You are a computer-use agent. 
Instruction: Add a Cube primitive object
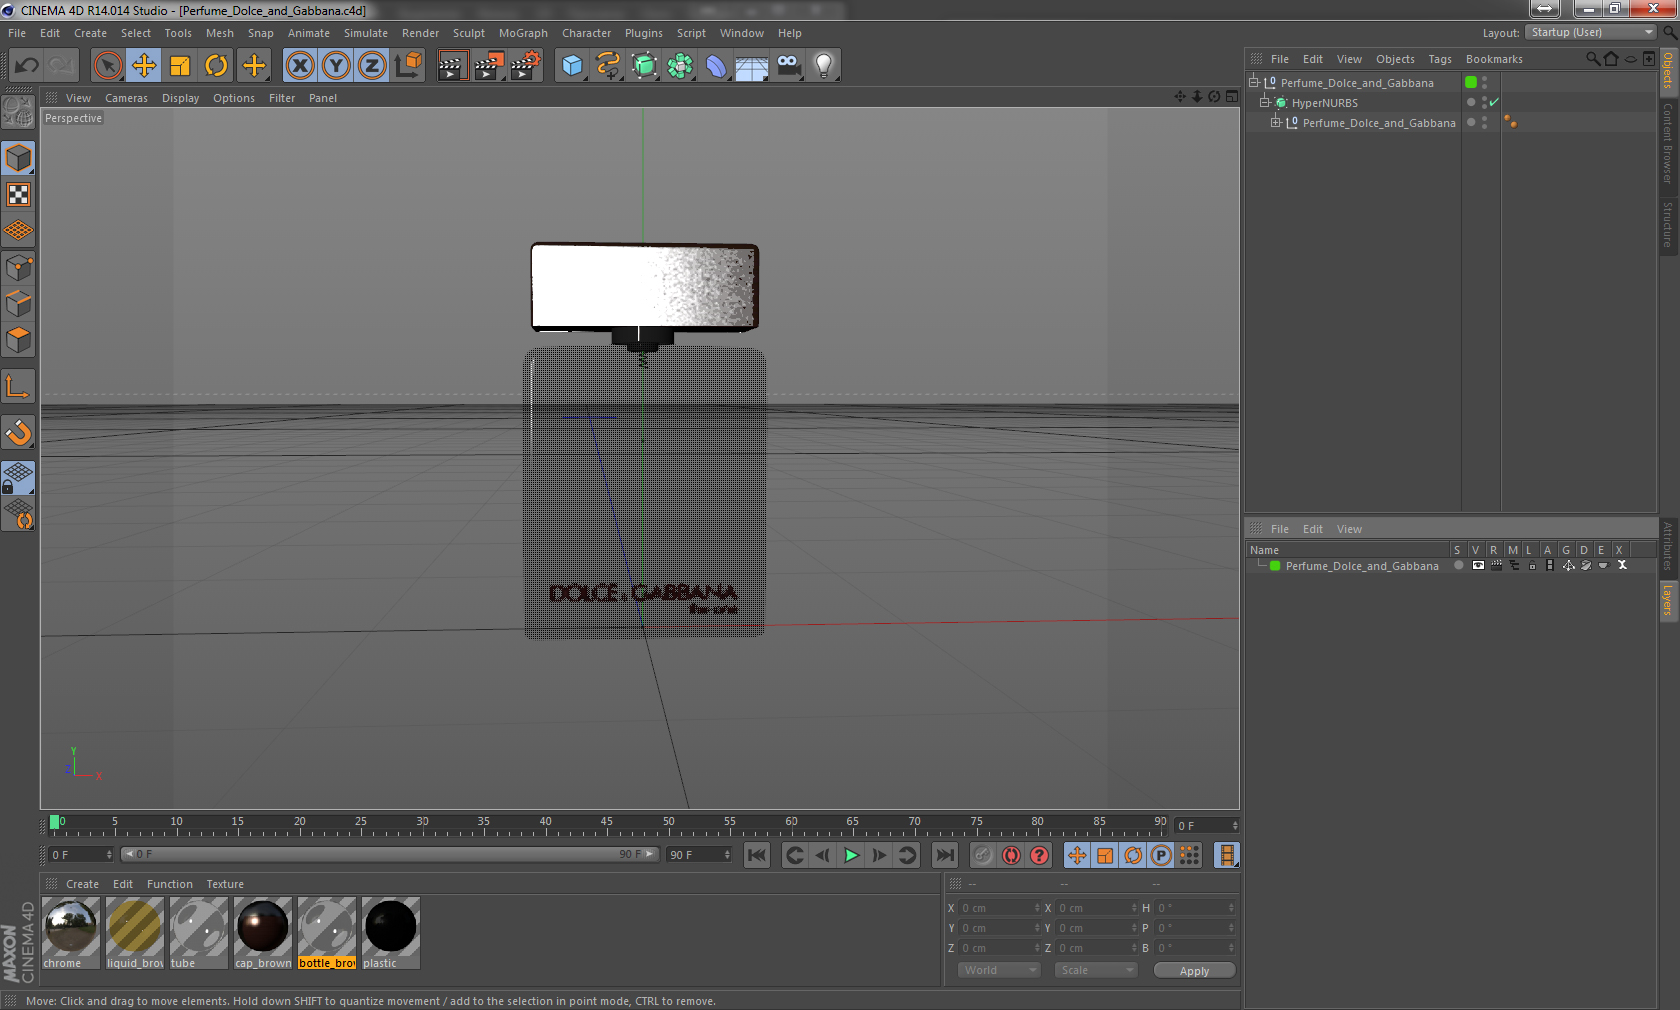coord(572,66)
